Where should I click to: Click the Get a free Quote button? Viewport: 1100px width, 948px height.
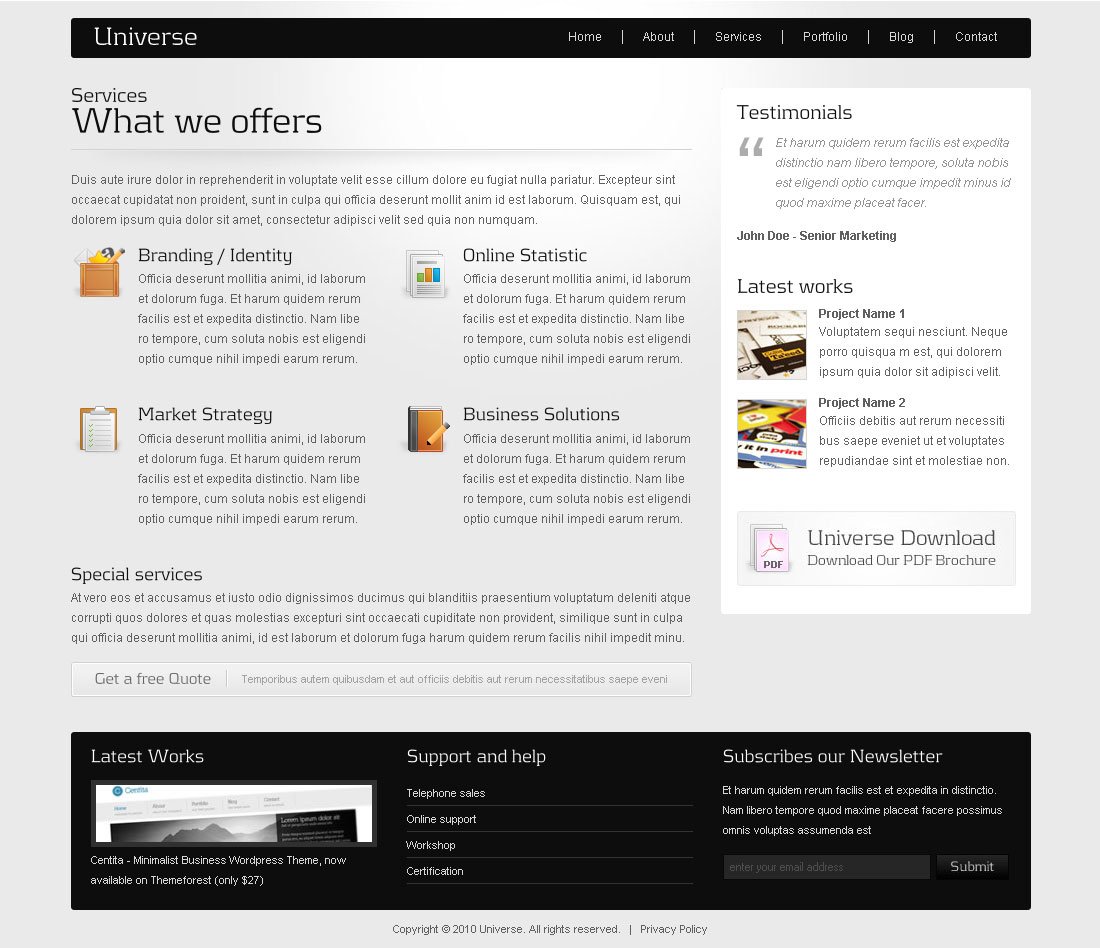pos(153,679)
